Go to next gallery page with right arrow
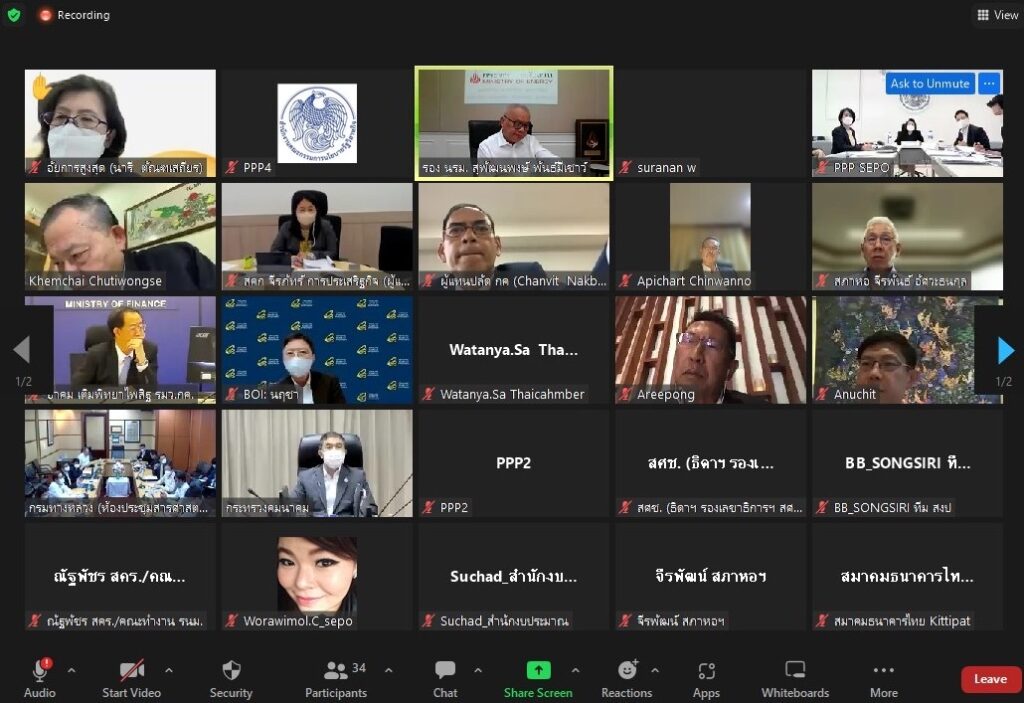The height and width of the screenshot is (703, 1024). coord(1005,350)
